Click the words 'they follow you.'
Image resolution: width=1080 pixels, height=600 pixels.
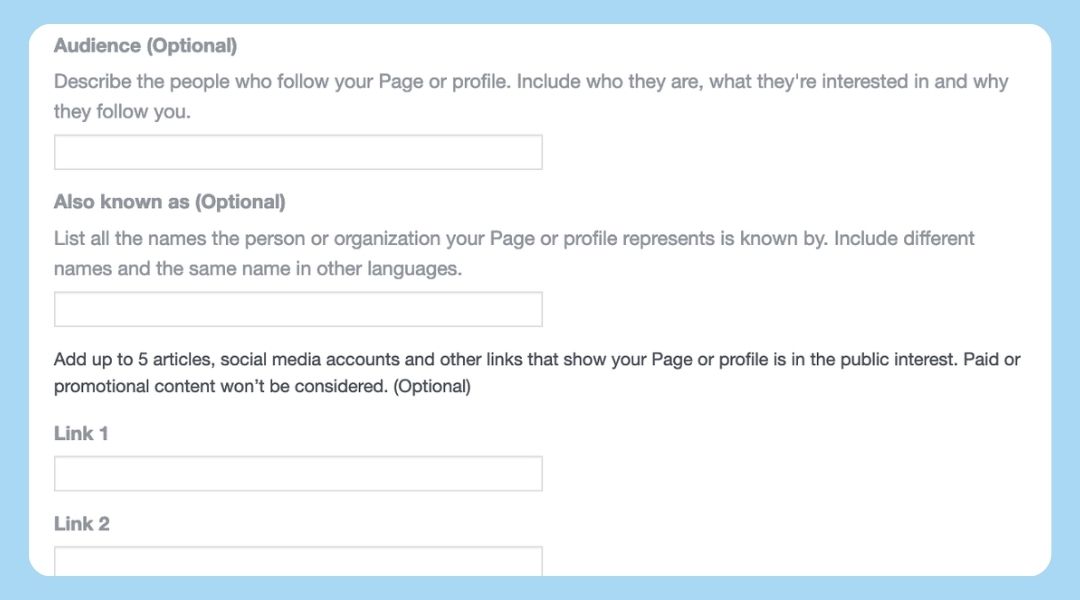[122, 112]
